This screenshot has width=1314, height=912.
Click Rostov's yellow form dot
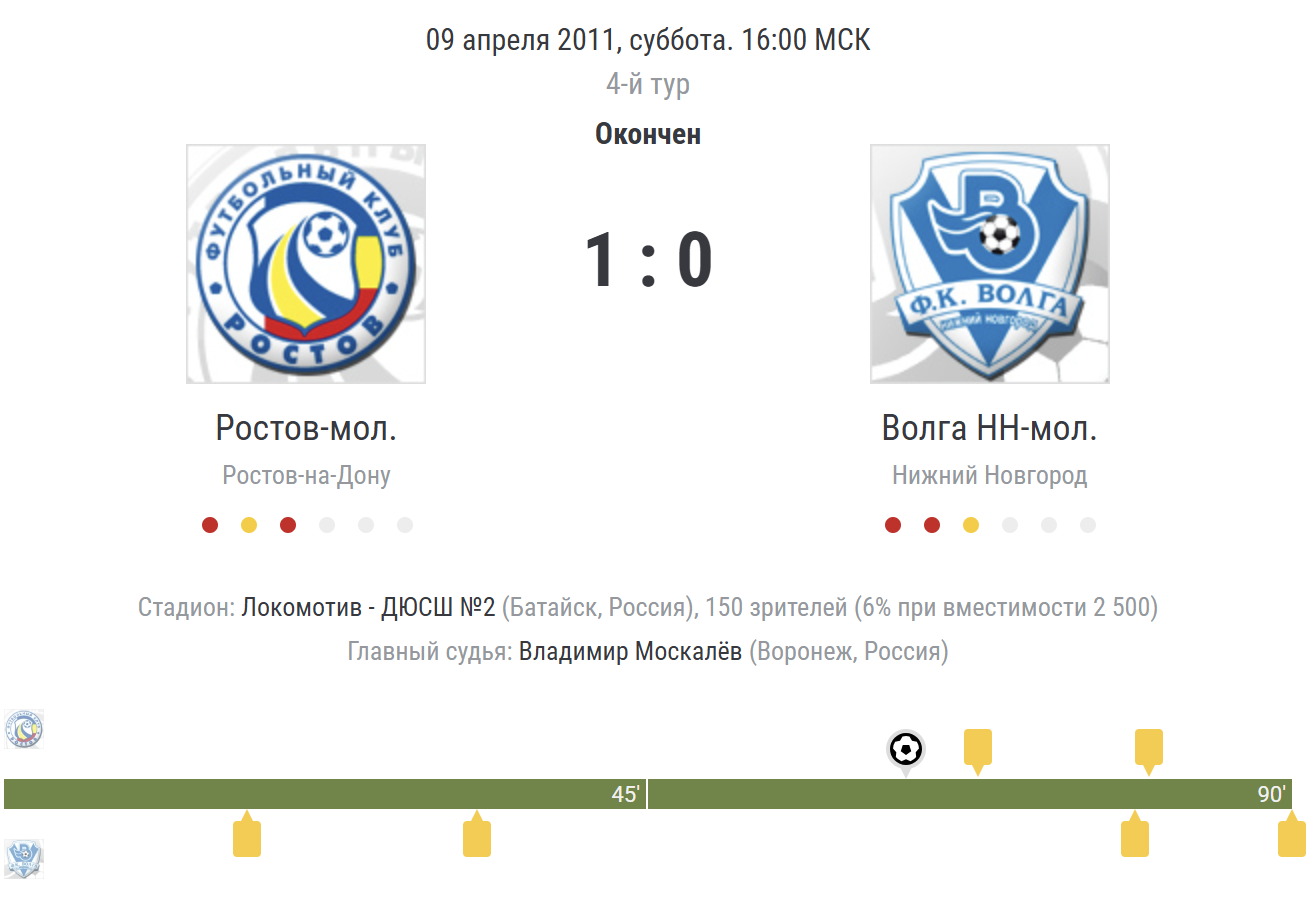click(x=249, y=525)
